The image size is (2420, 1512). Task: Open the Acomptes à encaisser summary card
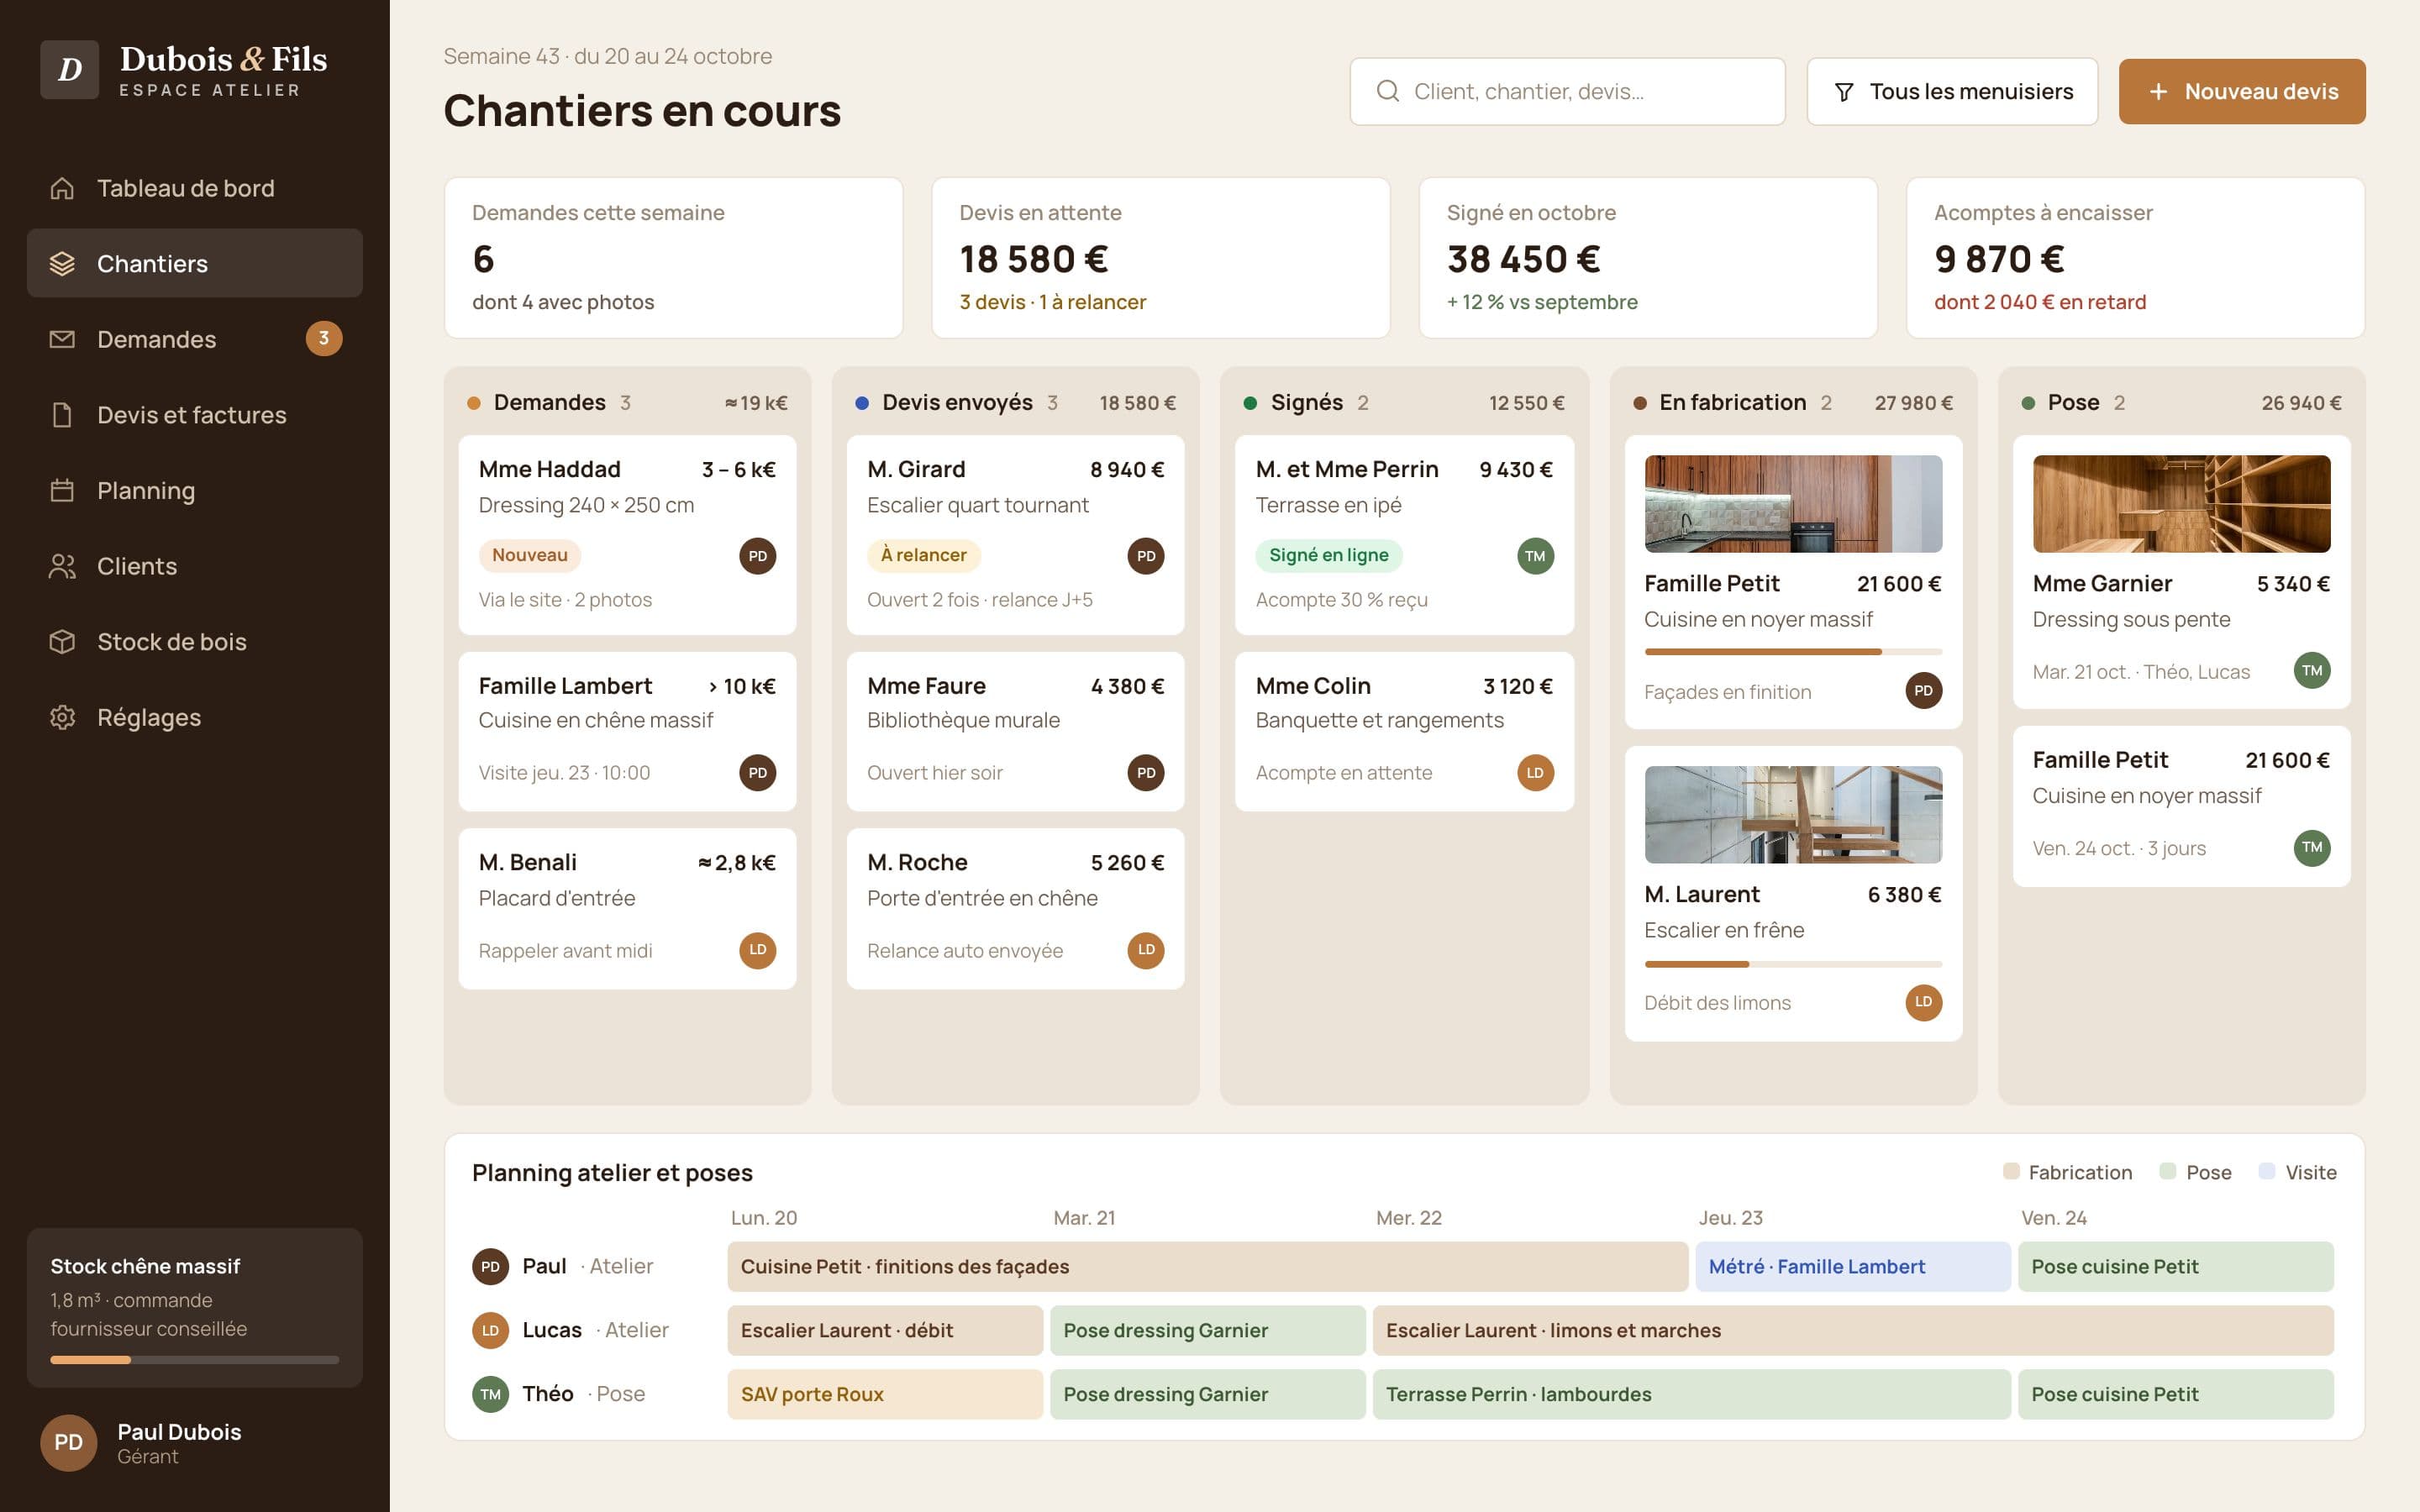[2135, 258]
